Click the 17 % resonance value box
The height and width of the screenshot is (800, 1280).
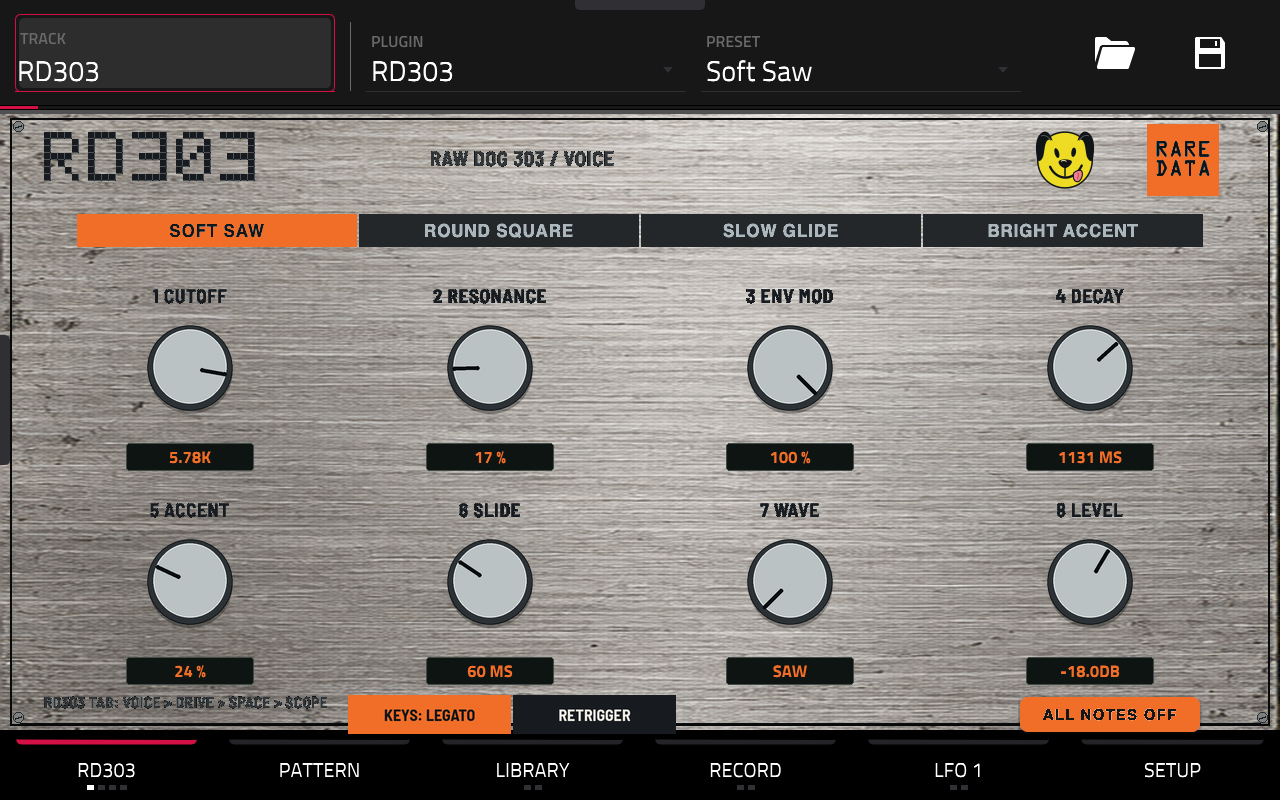point(490,457)
